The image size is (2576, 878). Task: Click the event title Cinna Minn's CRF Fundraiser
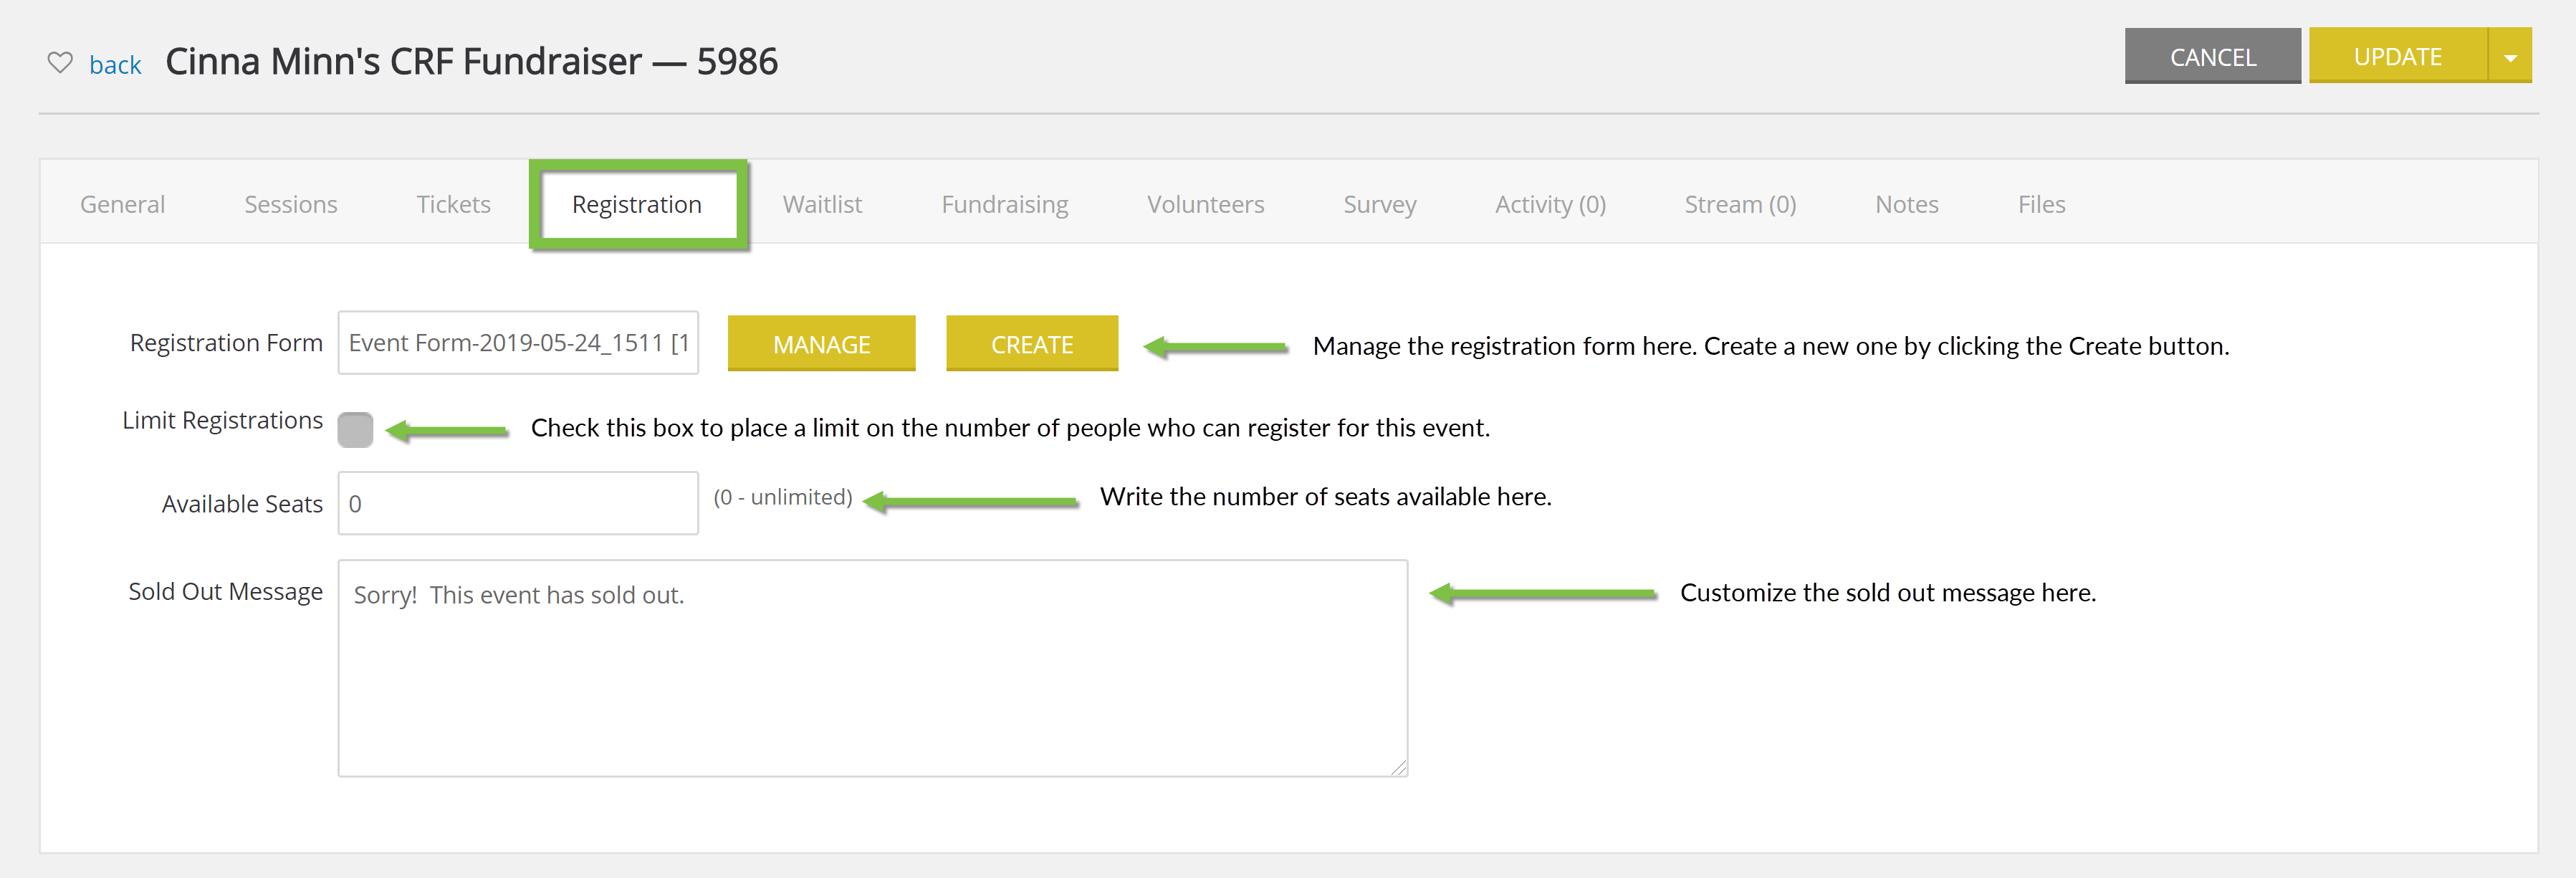pyautogui.click(x=471, y=61)
